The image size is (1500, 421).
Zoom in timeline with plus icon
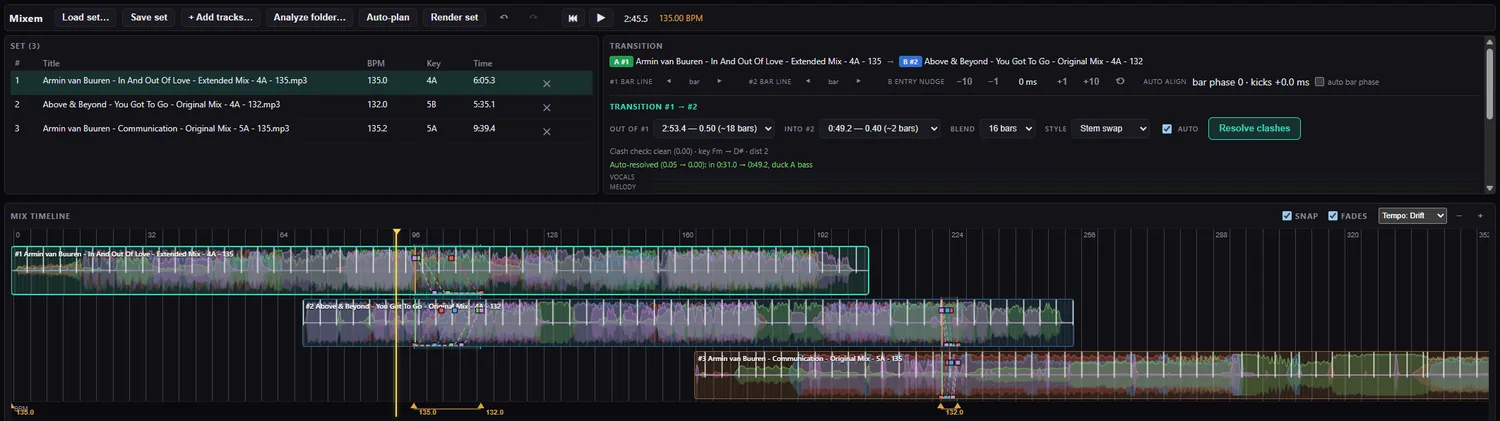pos(1480,216)
